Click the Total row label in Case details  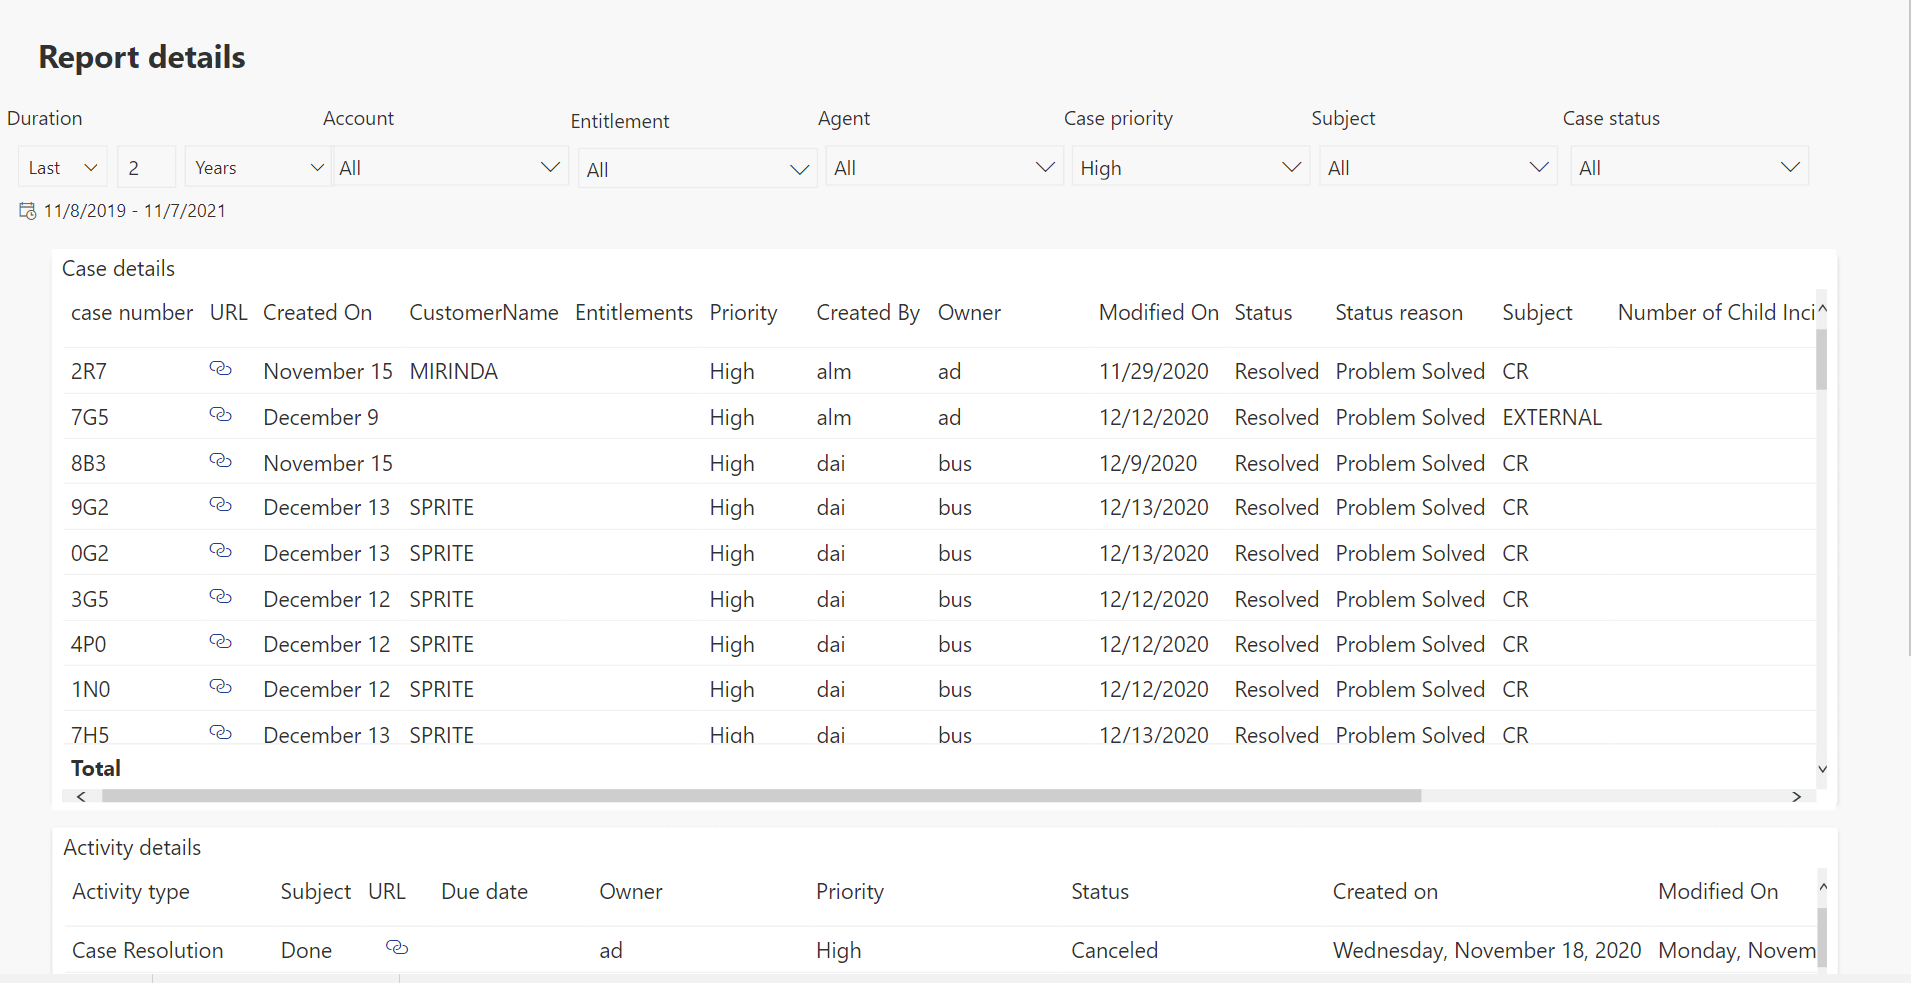(x=96, y=769)
